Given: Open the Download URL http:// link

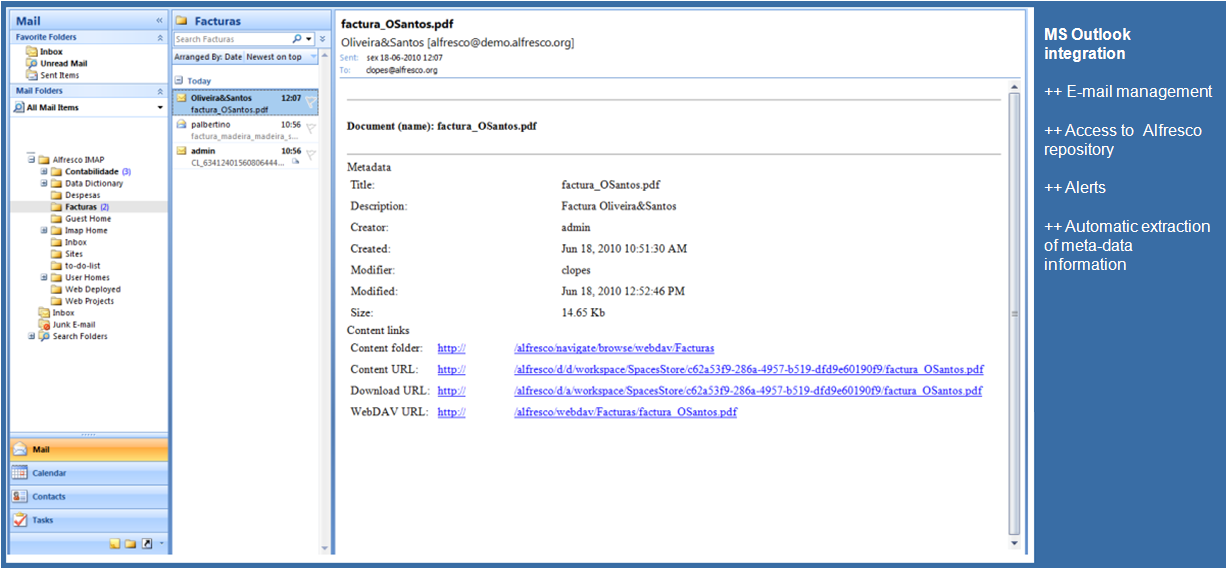Looking at the screenshot, I should (x=452, y=391).
